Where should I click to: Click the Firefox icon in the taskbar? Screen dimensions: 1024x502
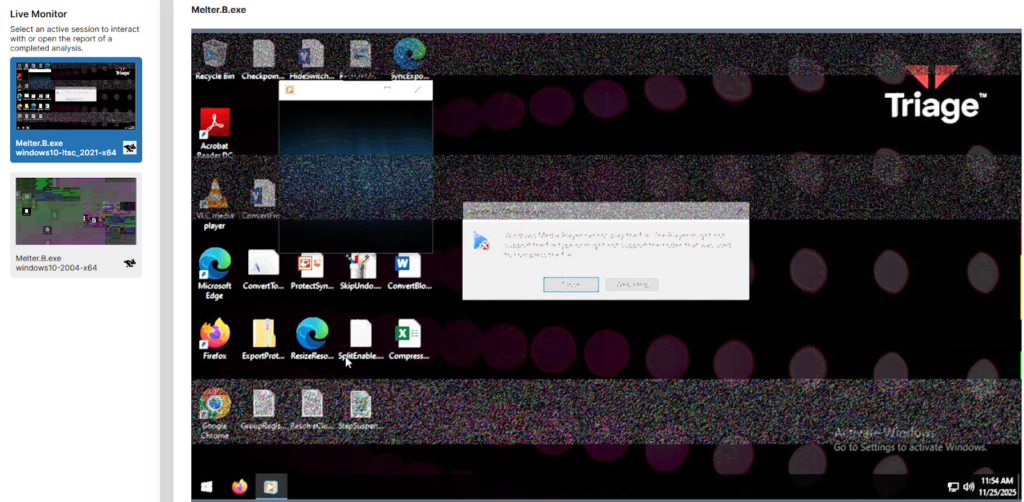point(240,487)
